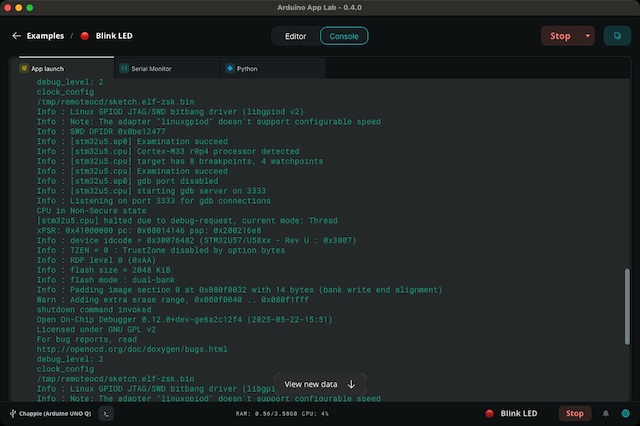
Task: Switch to Console view
Action: 343,36
